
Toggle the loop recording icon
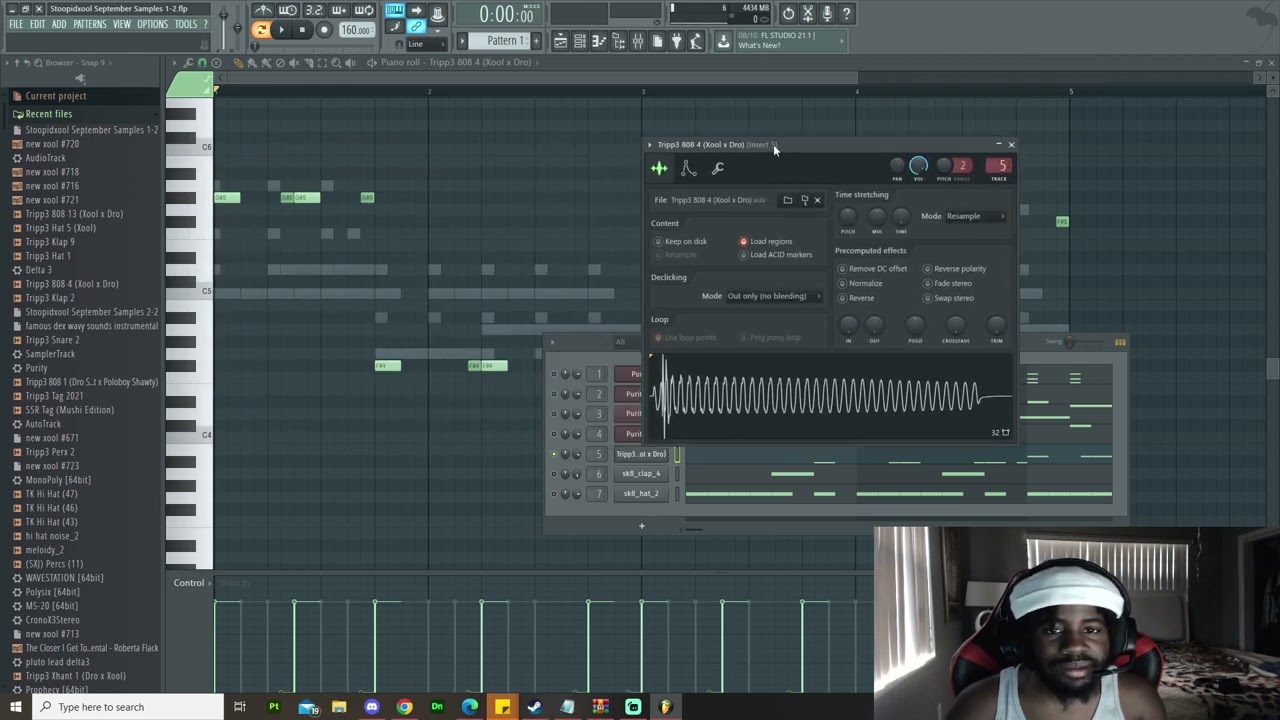click(x=364, y=11)
